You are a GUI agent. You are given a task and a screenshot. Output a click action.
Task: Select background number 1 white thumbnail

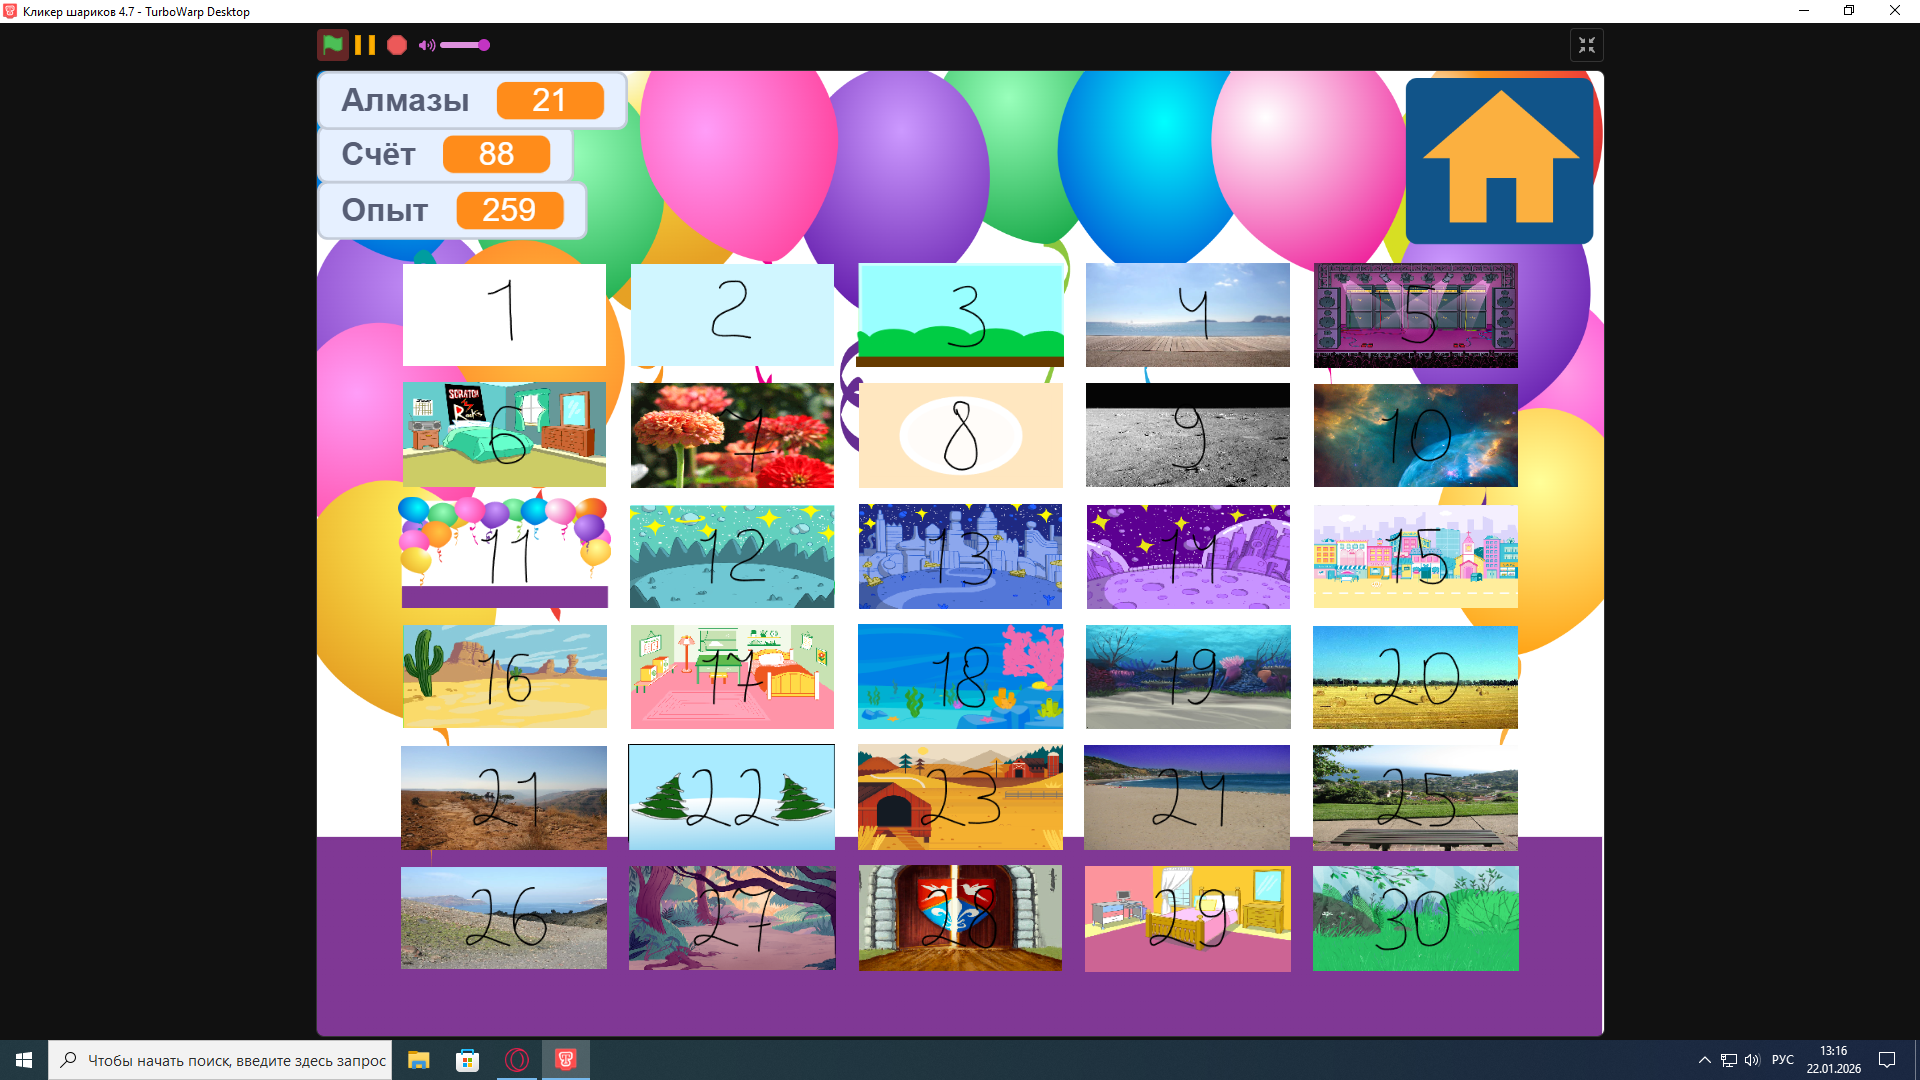pos(504,315)
